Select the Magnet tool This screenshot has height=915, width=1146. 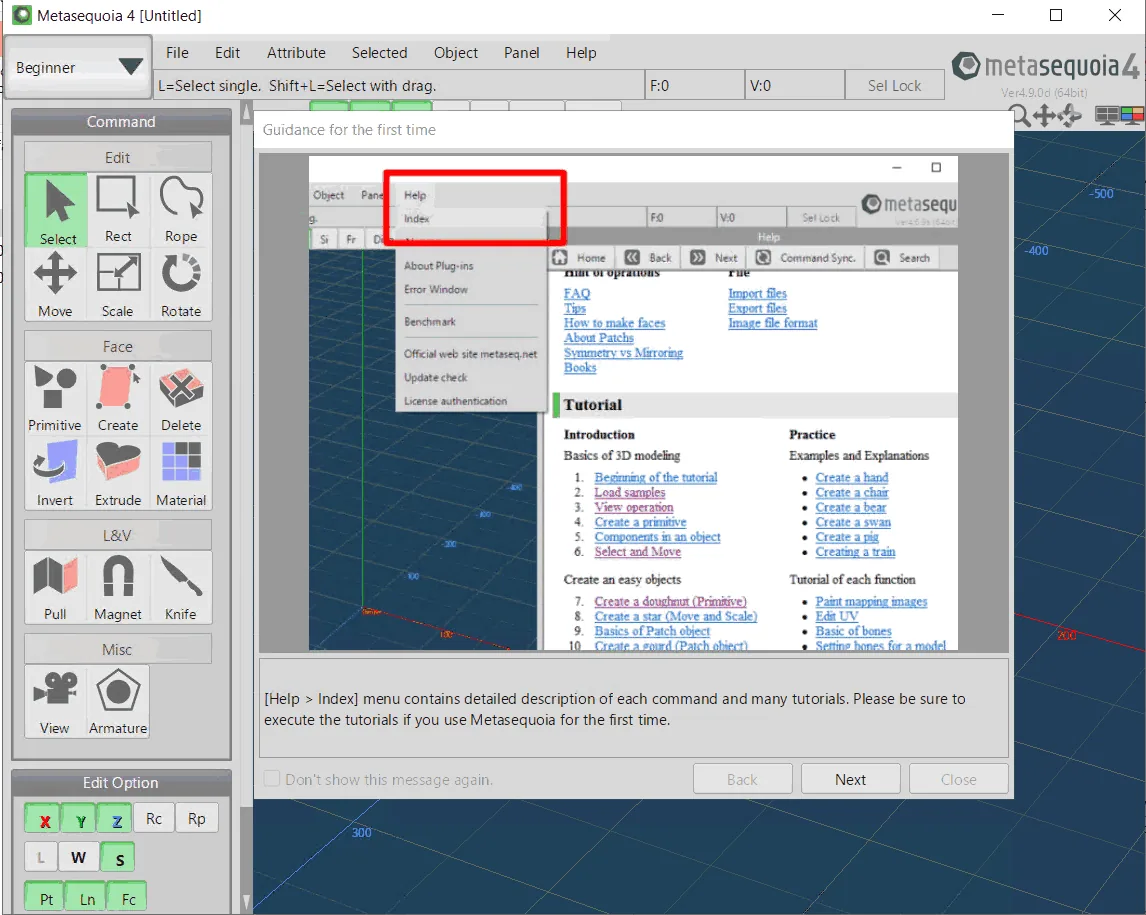[118, 588]
